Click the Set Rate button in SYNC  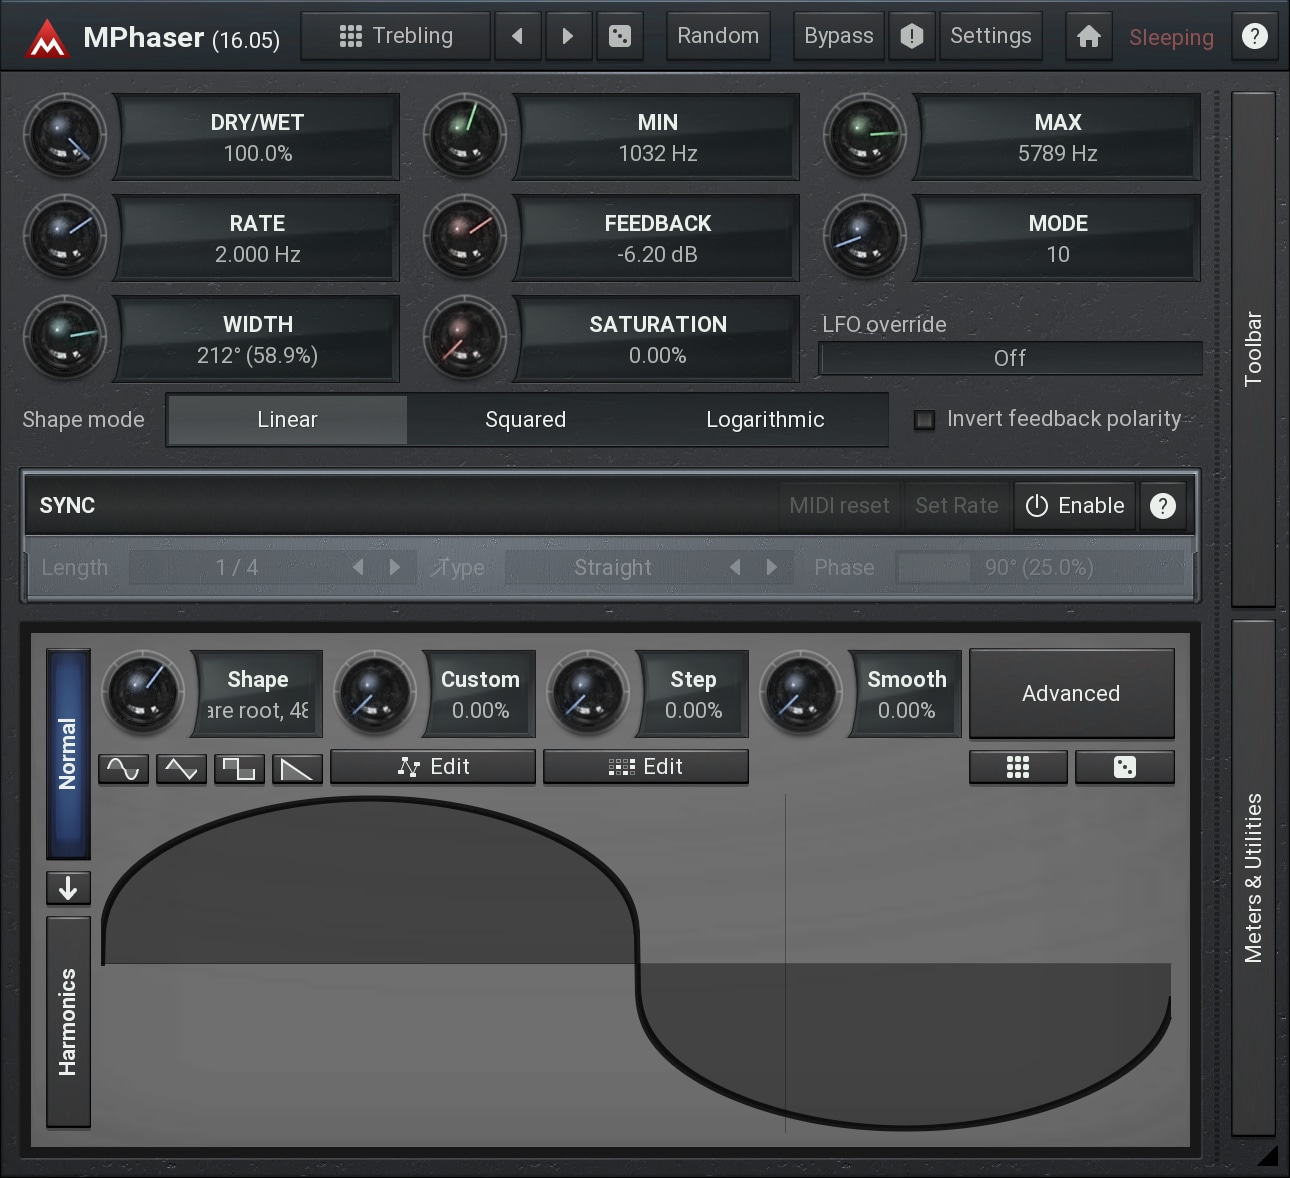tap(957, 506)
